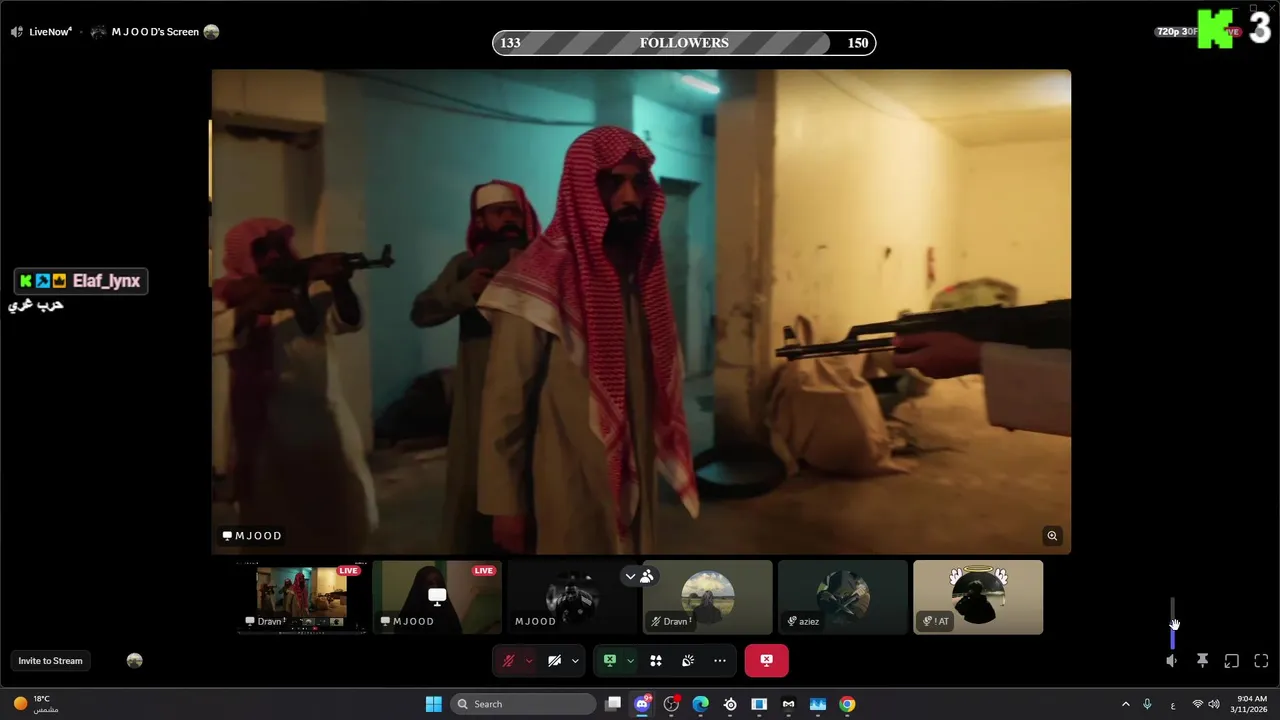Screen dimensions: 1280x720
Task: Click taskbar Search box
Action: (524, 704)
